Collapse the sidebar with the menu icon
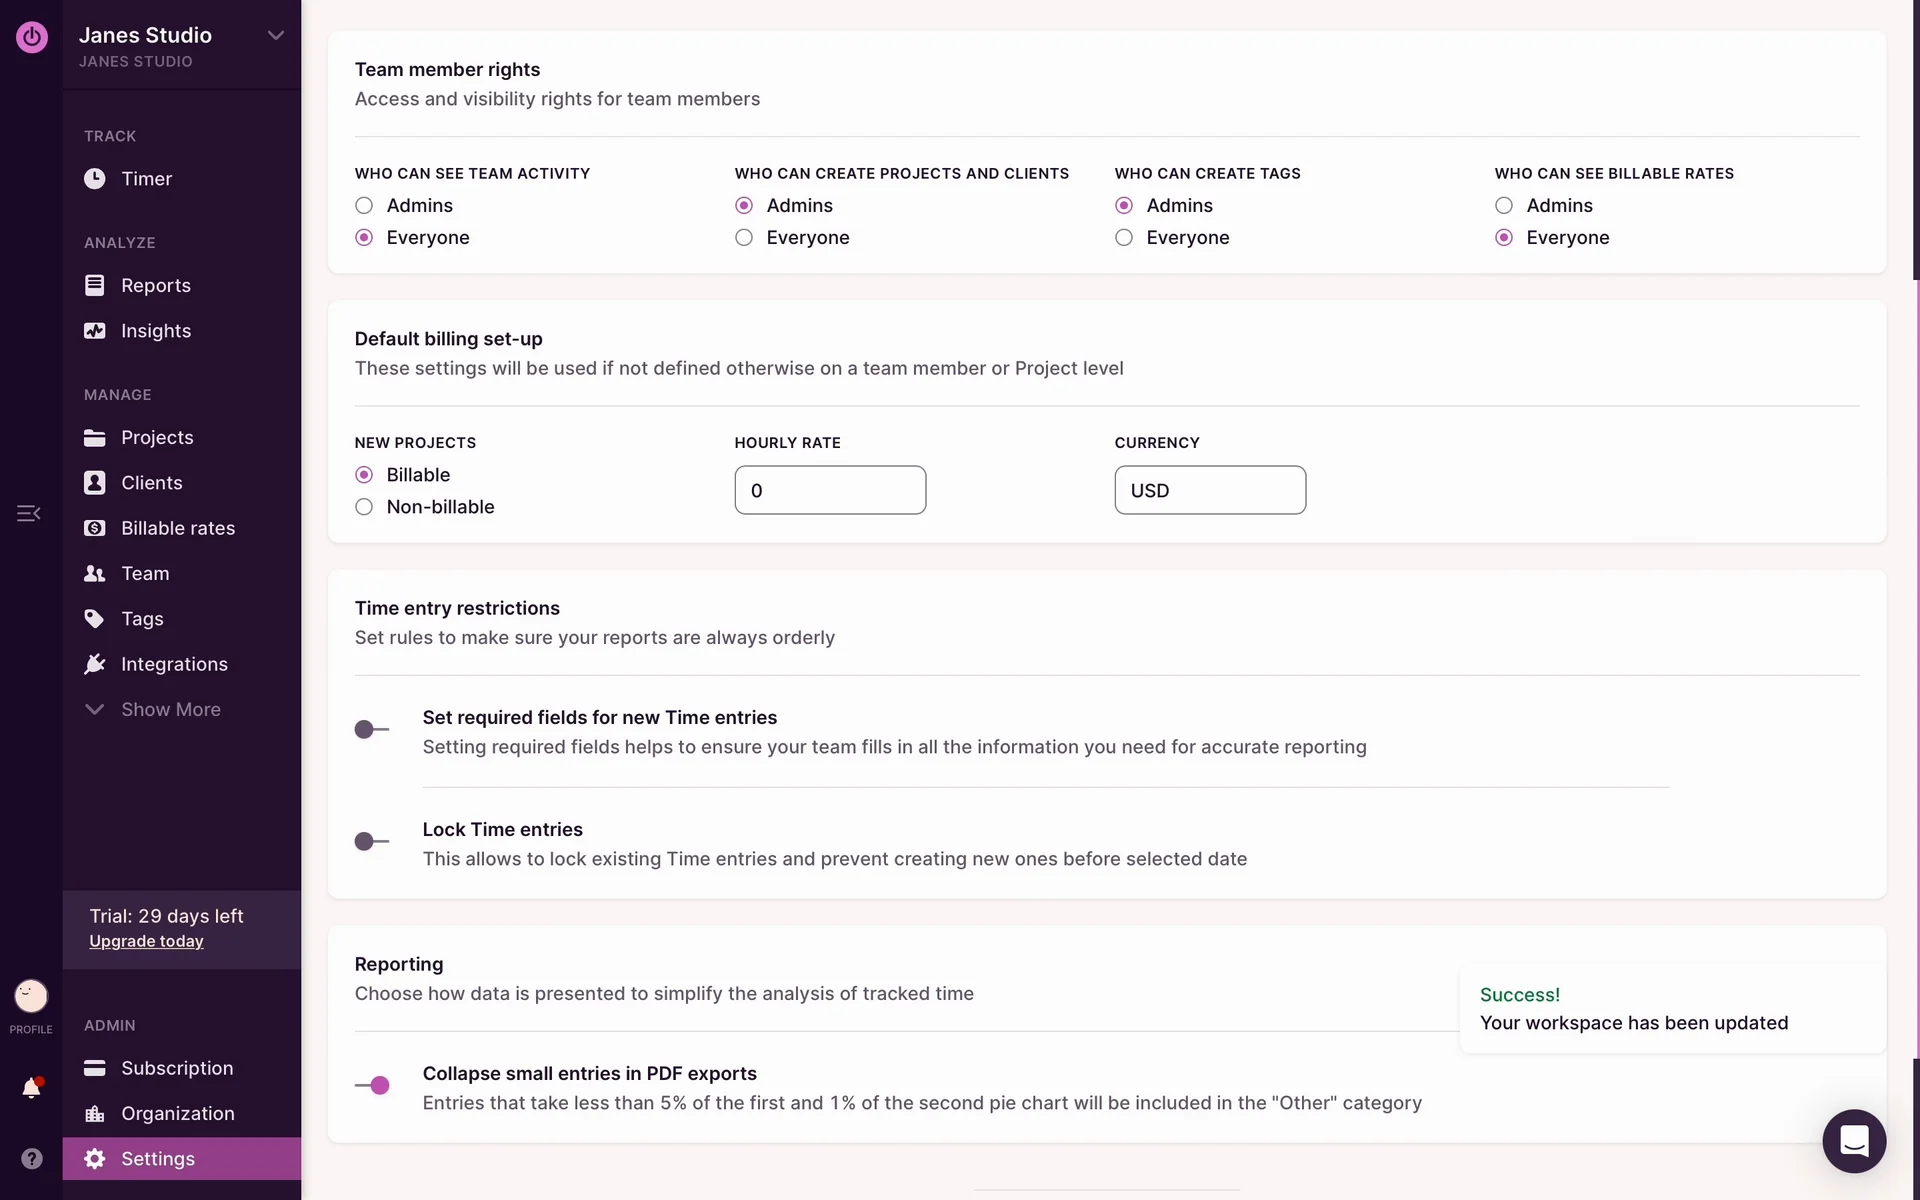This screenshot has width=1920, height=1200. click(x=28, y=513)
